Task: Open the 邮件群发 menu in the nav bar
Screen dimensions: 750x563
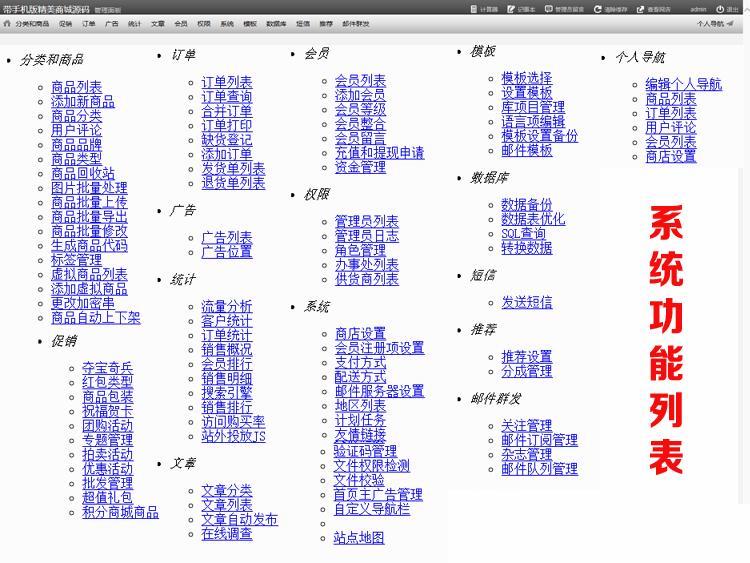Action: [355, 24]
